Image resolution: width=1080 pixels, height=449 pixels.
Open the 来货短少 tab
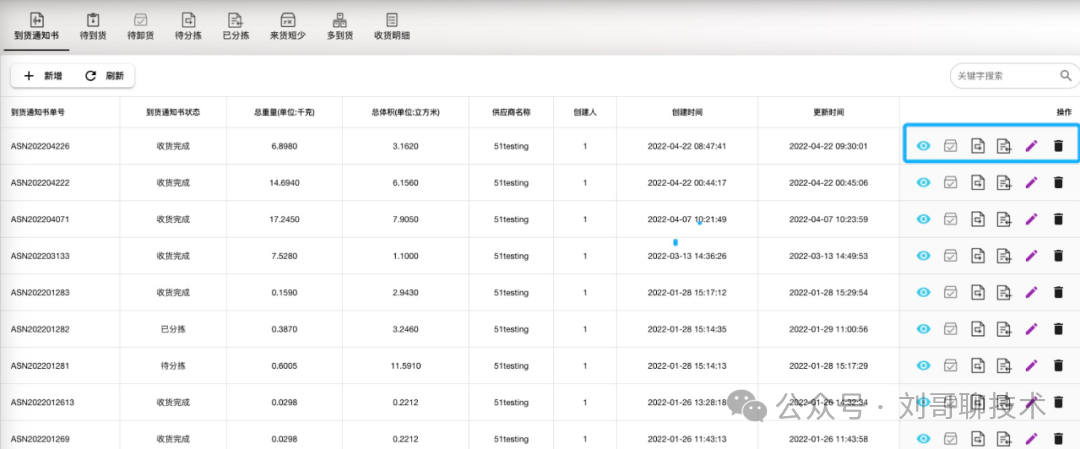coord(288,28)
